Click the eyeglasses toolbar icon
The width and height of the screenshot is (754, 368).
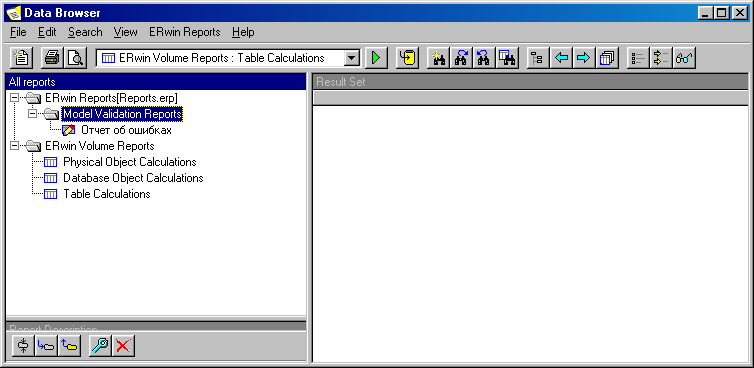[x=684, y=58]
